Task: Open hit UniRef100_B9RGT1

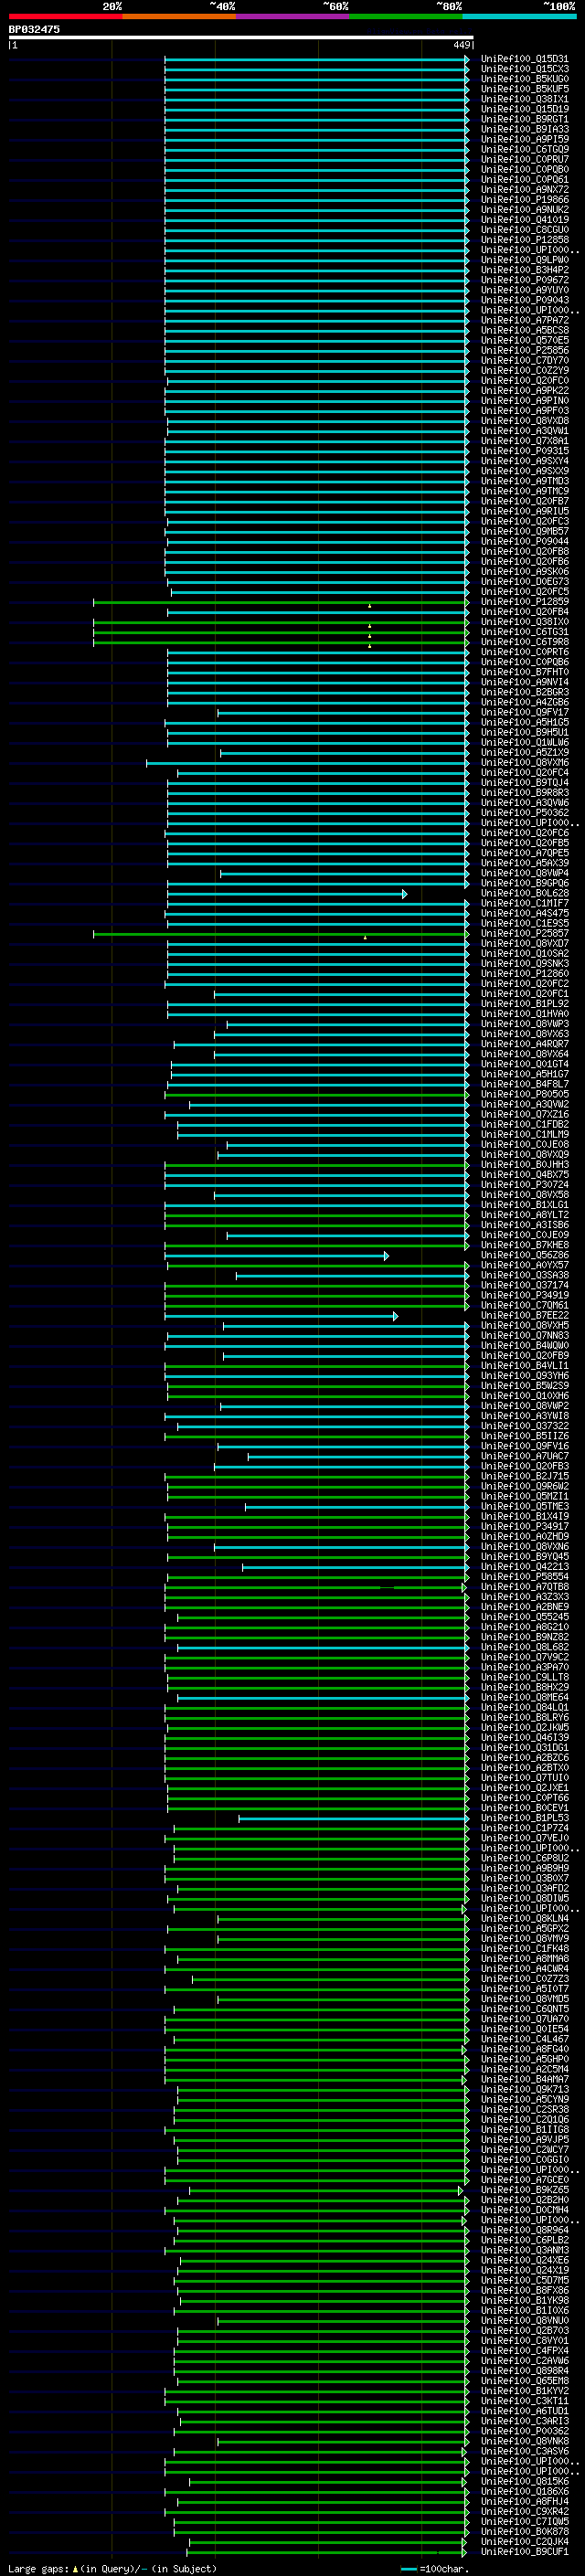Action: point(525,119)
